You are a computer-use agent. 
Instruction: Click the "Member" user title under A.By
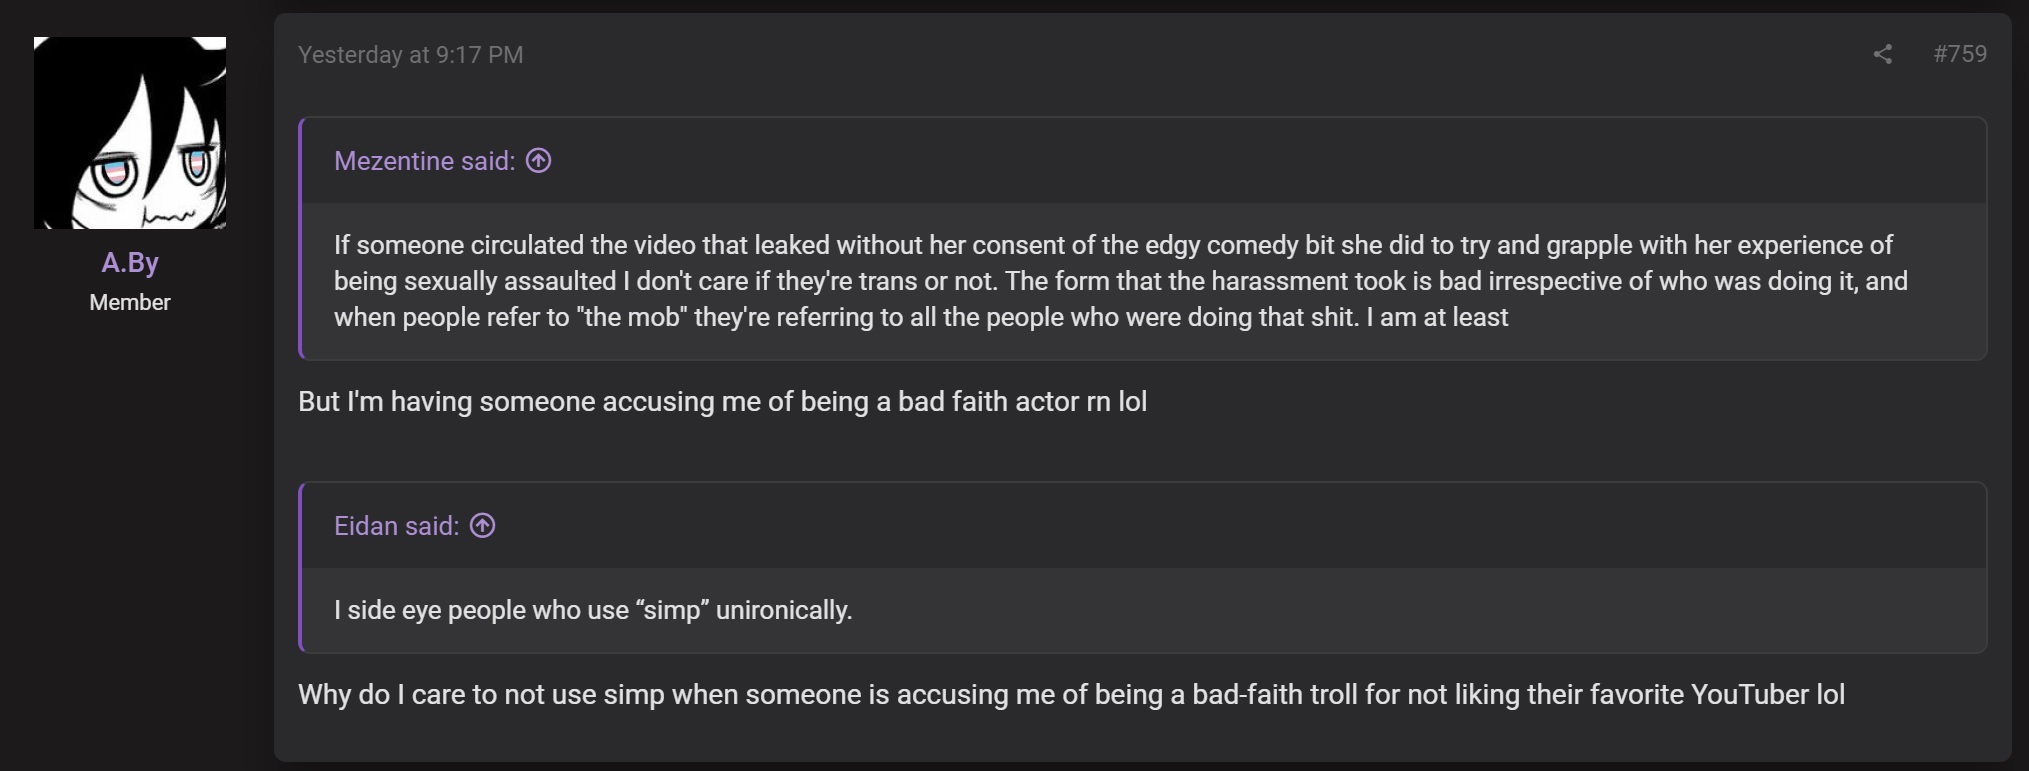point(130,302)
